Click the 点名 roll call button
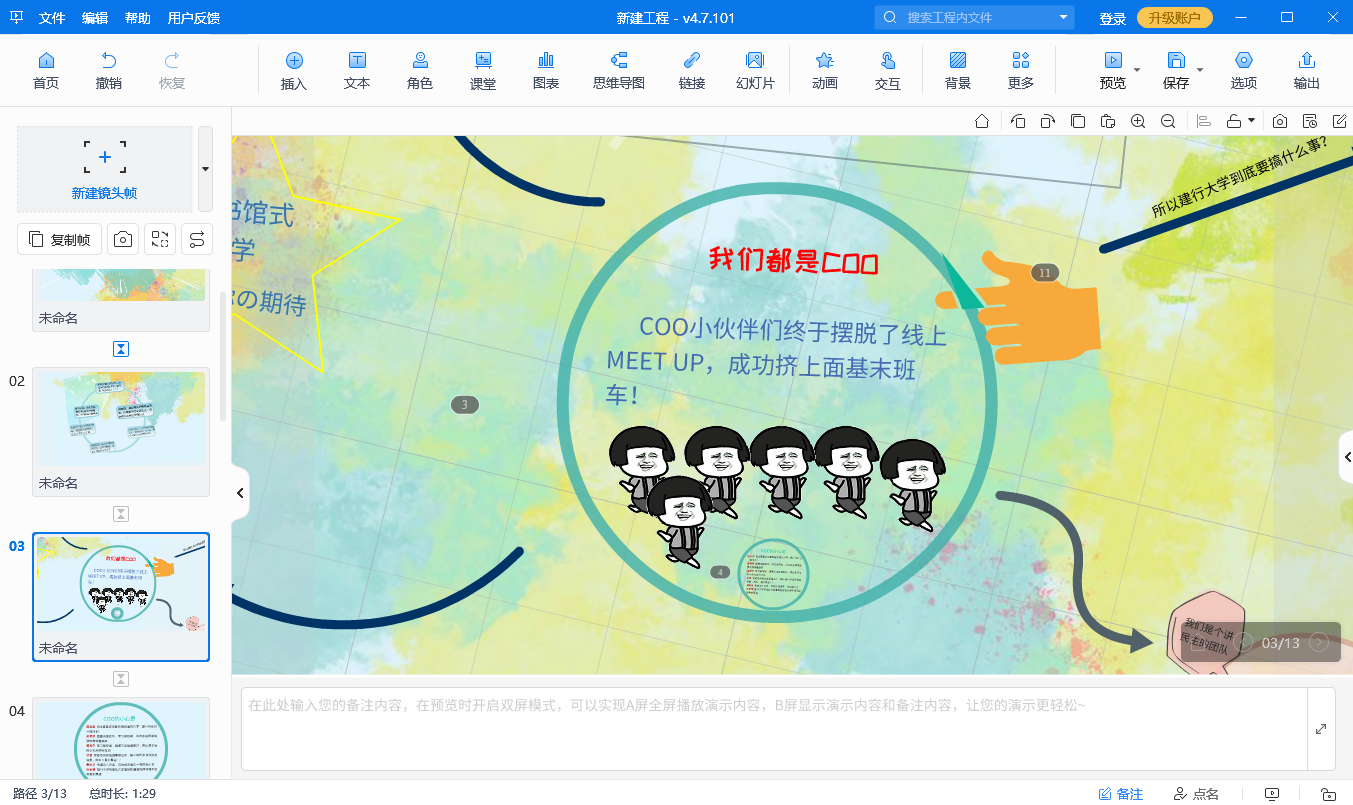 tap(1196, 794)
